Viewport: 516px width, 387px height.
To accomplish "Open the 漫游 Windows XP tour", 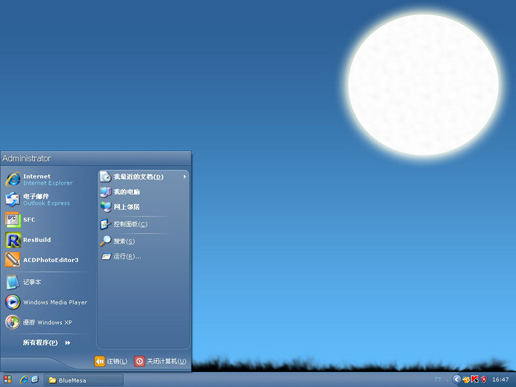I will pos(47,322).
